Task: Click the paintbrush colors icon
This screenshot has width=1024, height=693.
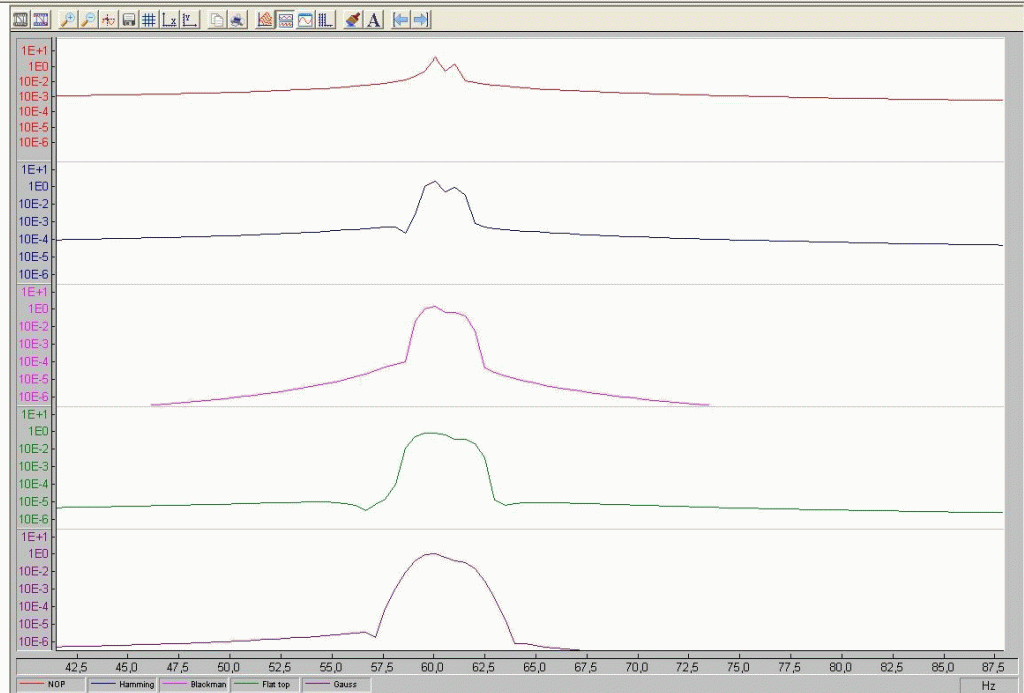Action: [353, 20]
